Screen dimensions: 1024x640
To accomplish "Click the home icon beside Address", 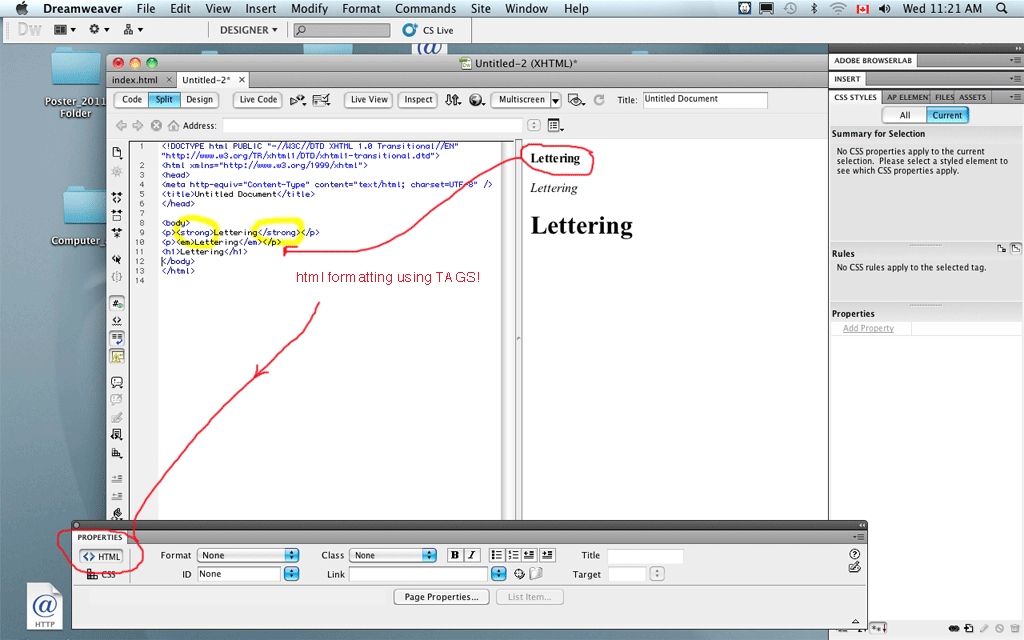I will click(x=173, y=125).
